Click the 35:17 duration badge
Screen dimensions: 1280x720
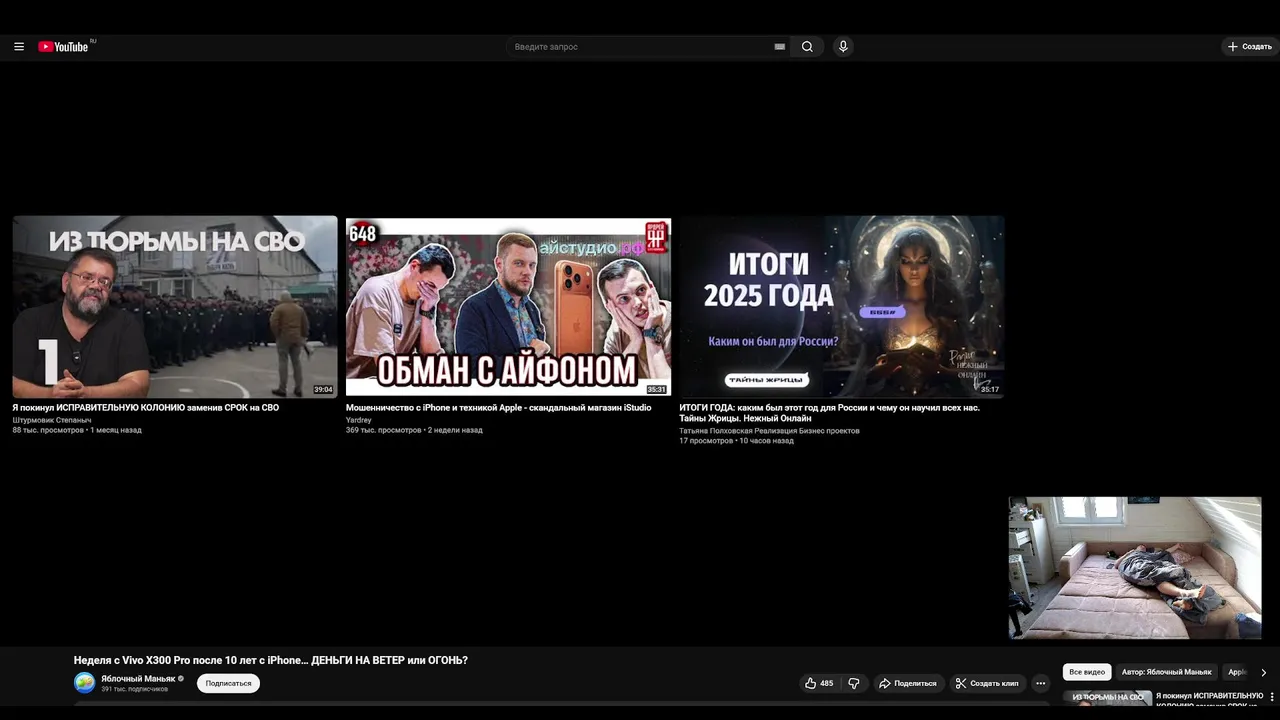pyautogui.click(x=989, y=390)
